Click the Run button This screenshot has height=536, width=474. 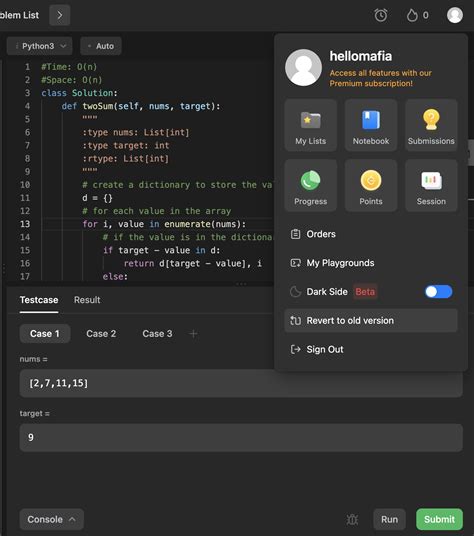pos(390,519)
